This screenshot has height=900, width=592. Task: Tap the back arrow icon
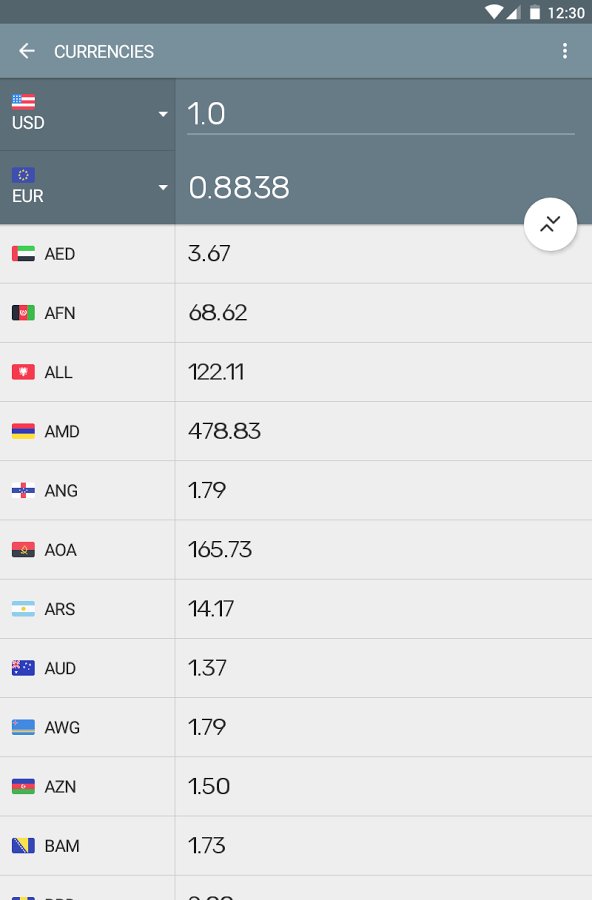(x=26, y=51)
